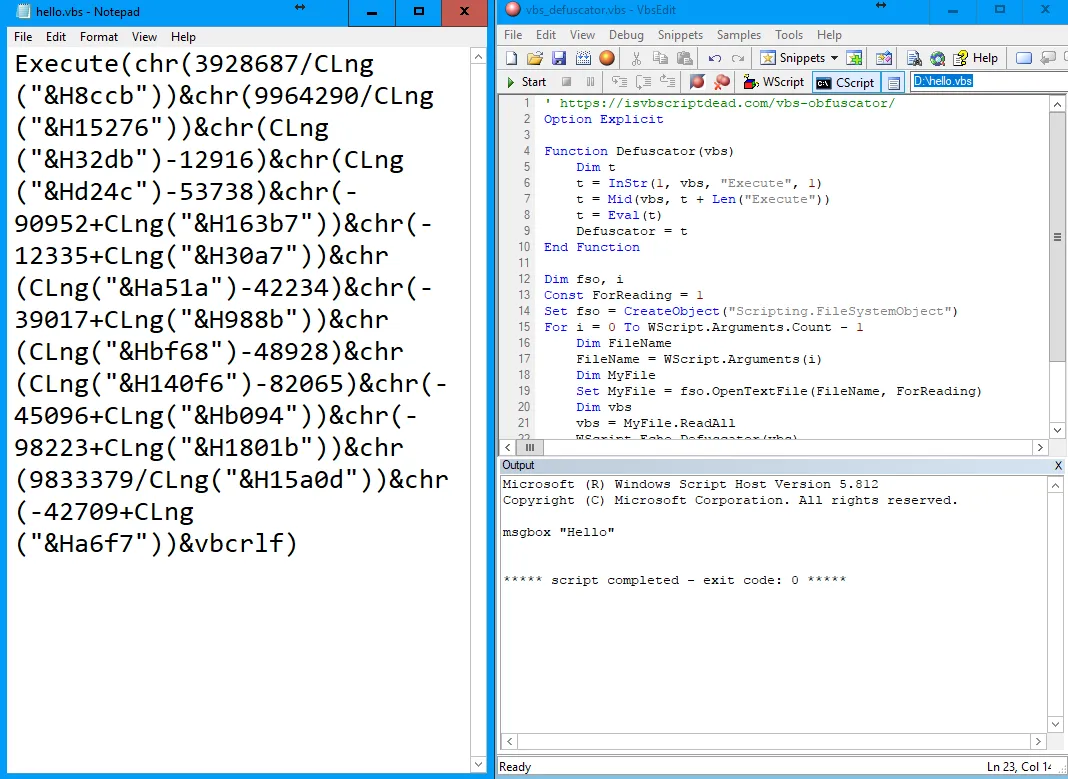The image size is (1068, 779).
Task: Click the 'script completed - exit code' line
Action: point(674,580)
